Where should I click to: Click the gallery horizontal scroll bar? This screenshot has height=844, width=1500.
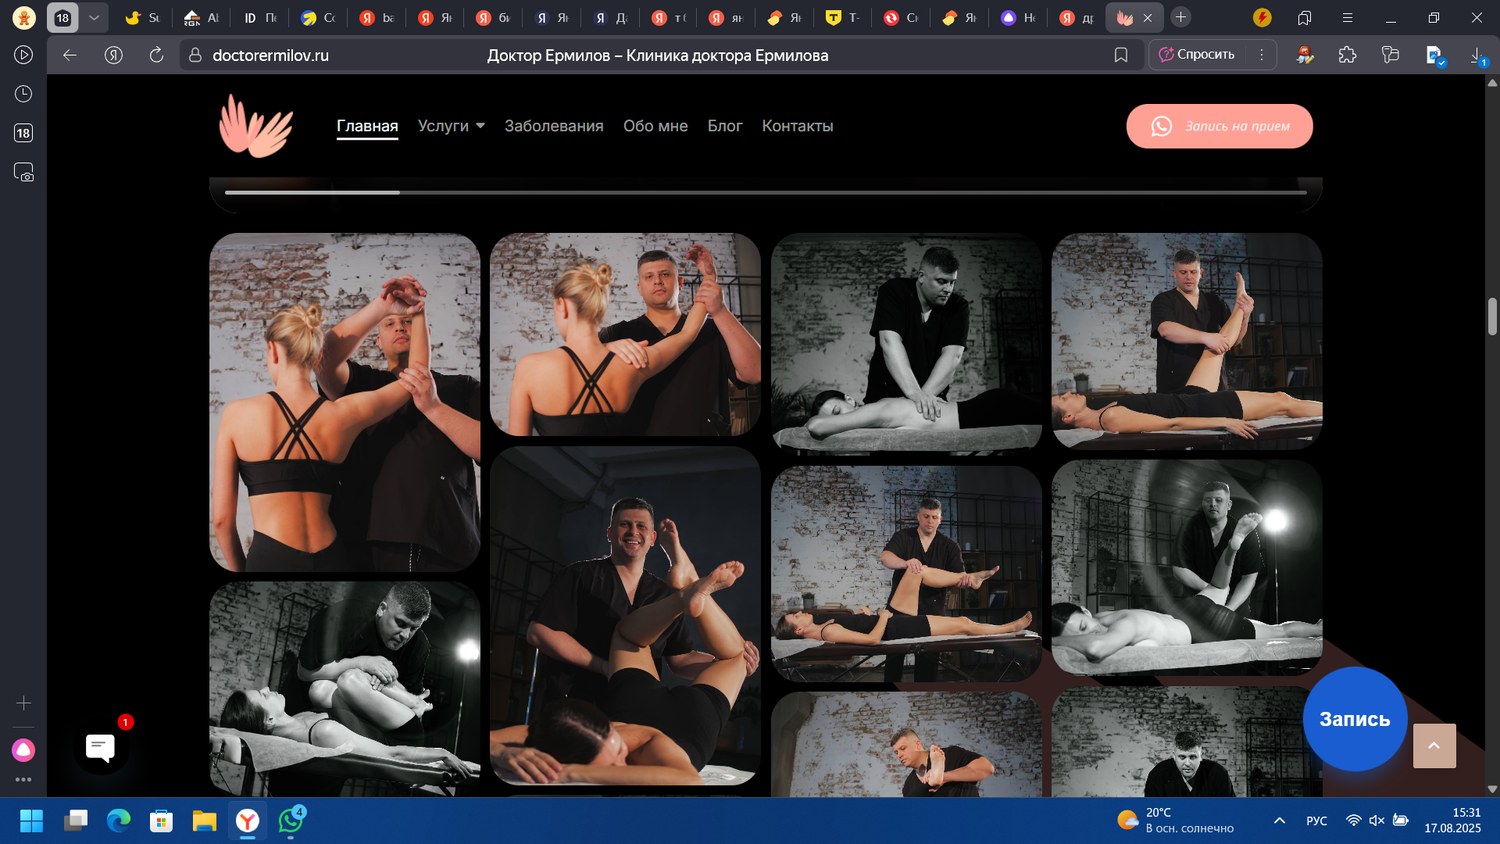pyautogui.click(x=765, y=192)
